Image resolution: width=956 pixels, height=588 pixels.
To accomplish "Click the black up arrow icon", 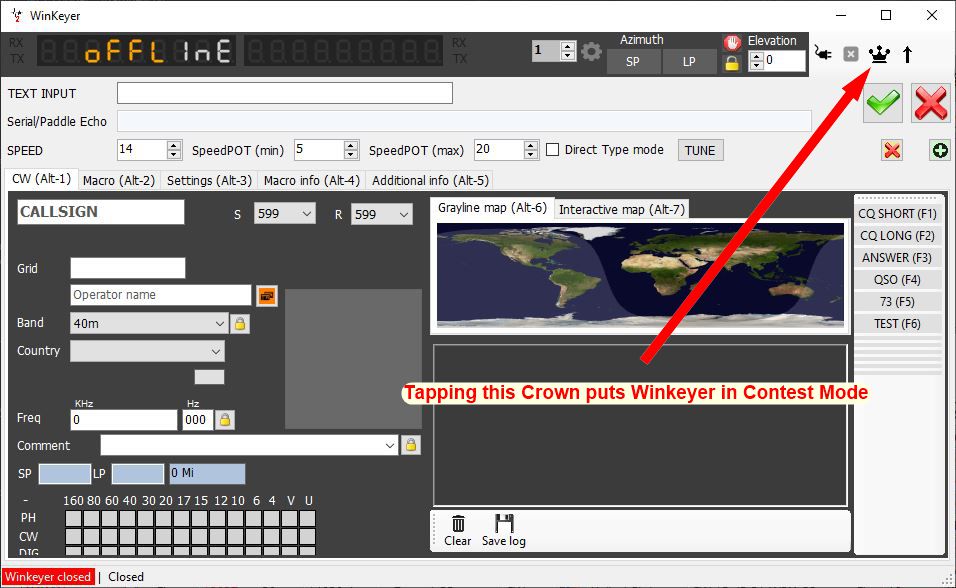I will point(907,54).
